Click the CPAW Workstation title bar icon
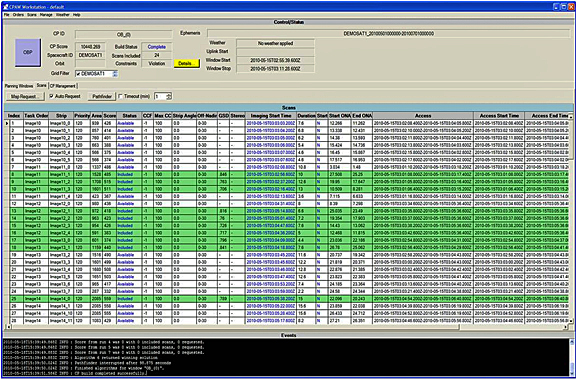 click(5, 7)
